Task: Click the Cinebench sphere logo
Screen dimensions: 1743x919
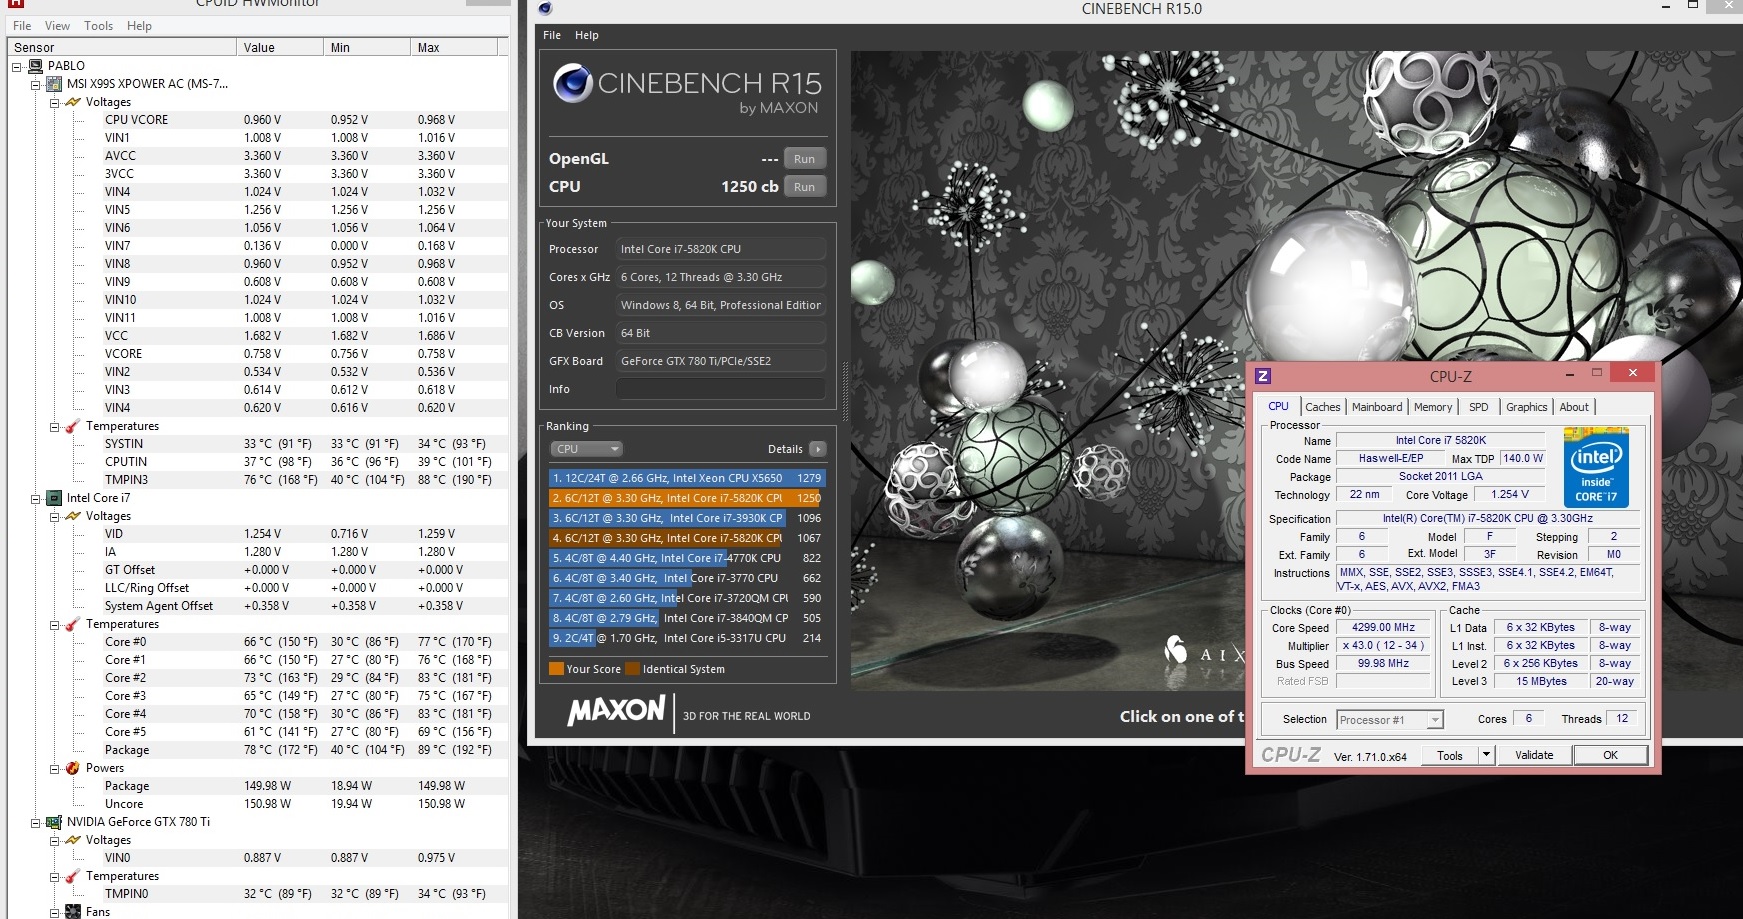Action: pyautogui.click(x=573, y=83)
